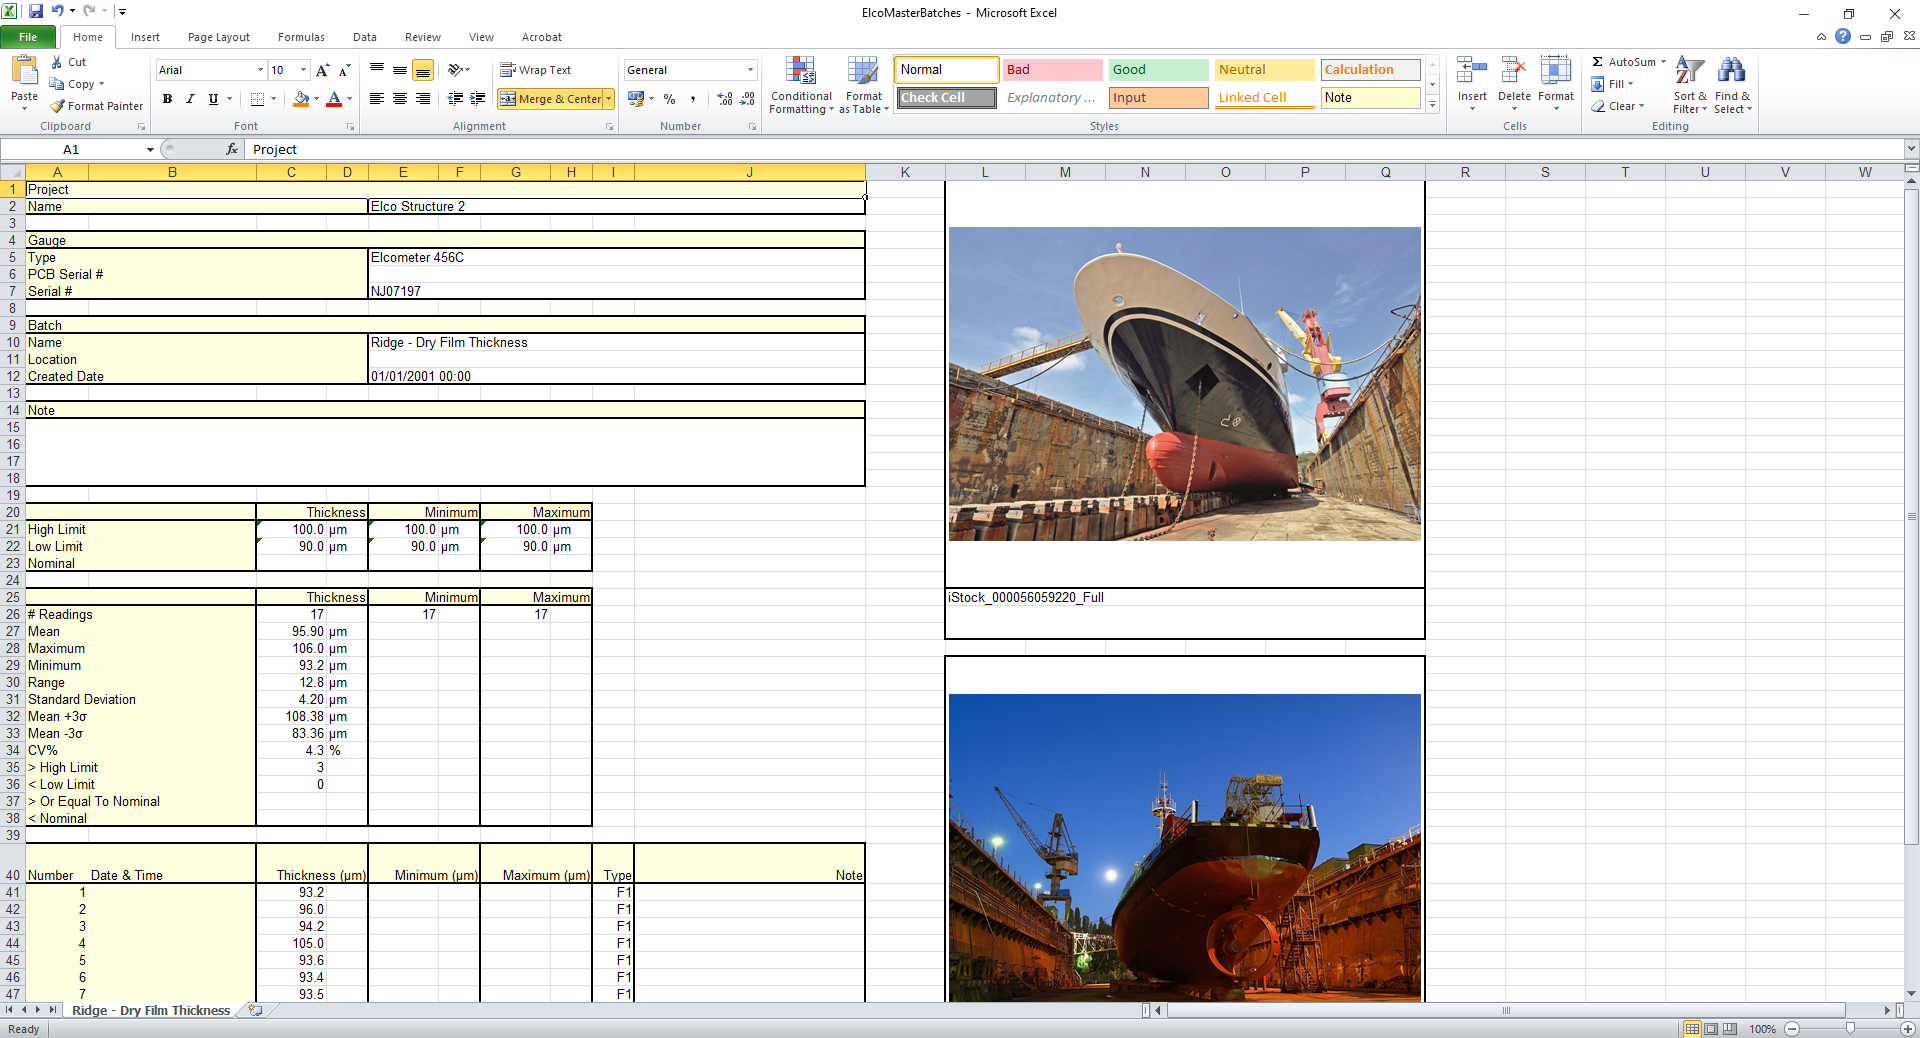Toggle Italic formatting
Screen dimensions: 1920x1038
[x=190, y=99]
